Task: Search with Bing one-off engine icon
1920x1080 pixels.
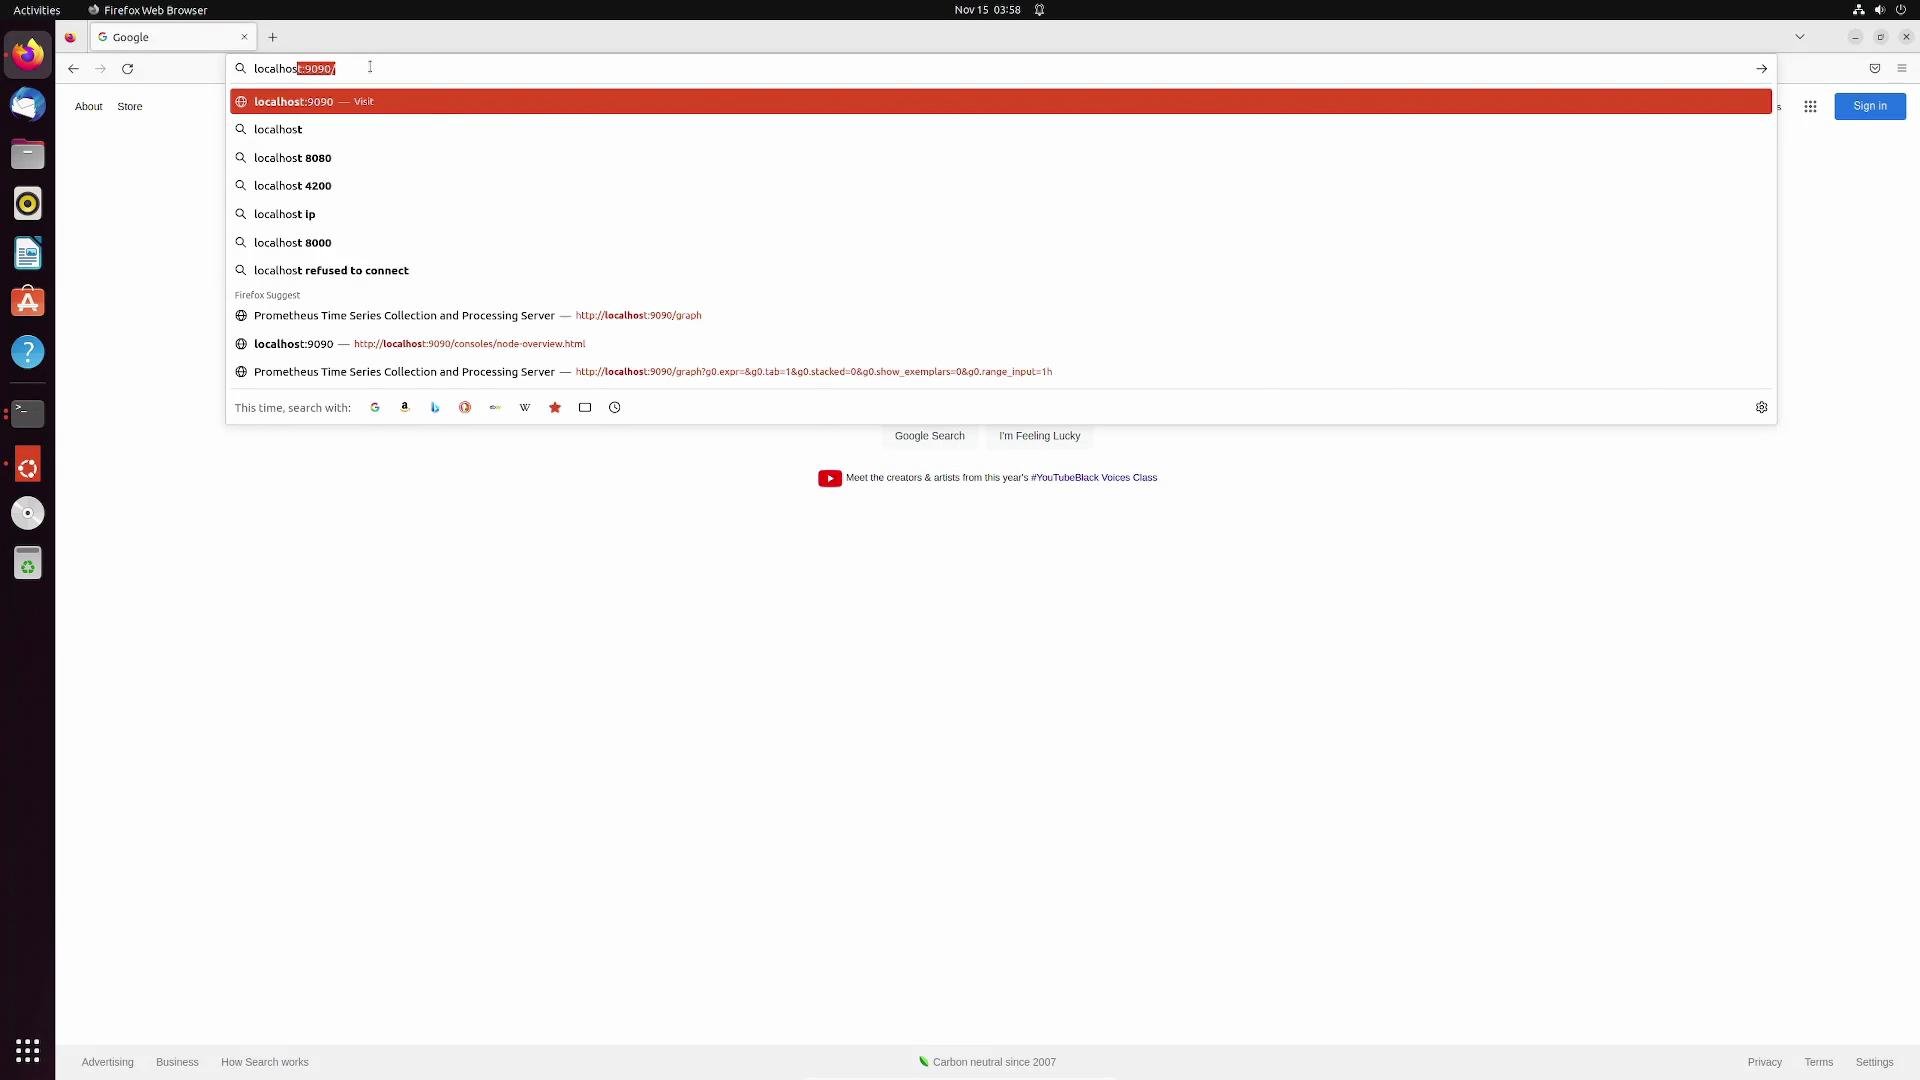Action: point(435,408)
